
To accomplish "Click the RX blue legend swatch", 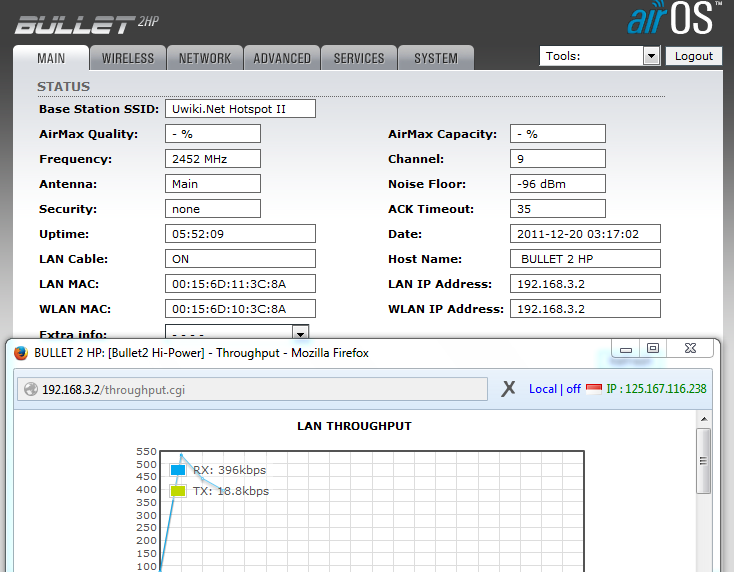I will point(178,470).
